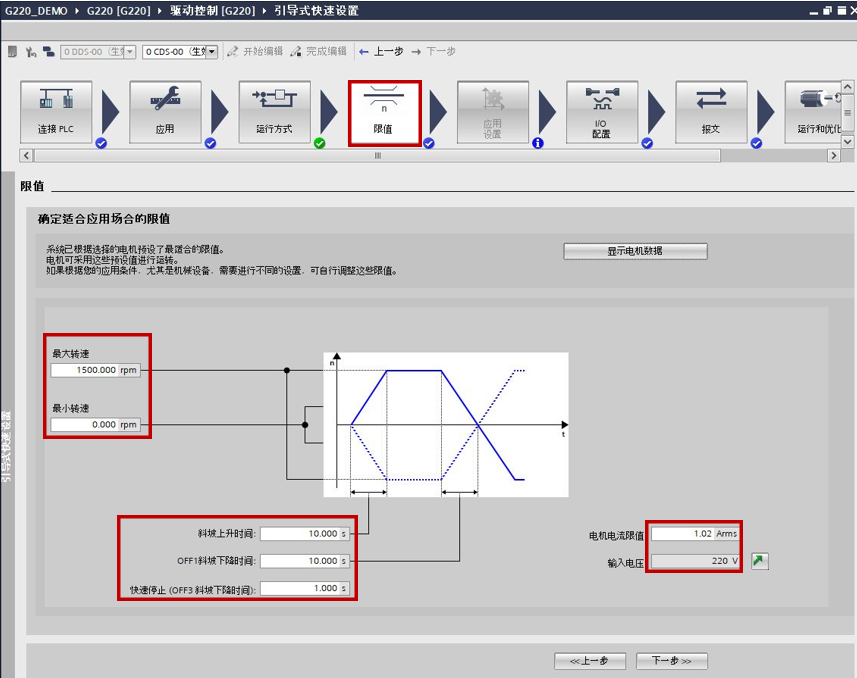Click the 下一步 >> button at bottom
The image size is (857, 678).
coord(671,661)
